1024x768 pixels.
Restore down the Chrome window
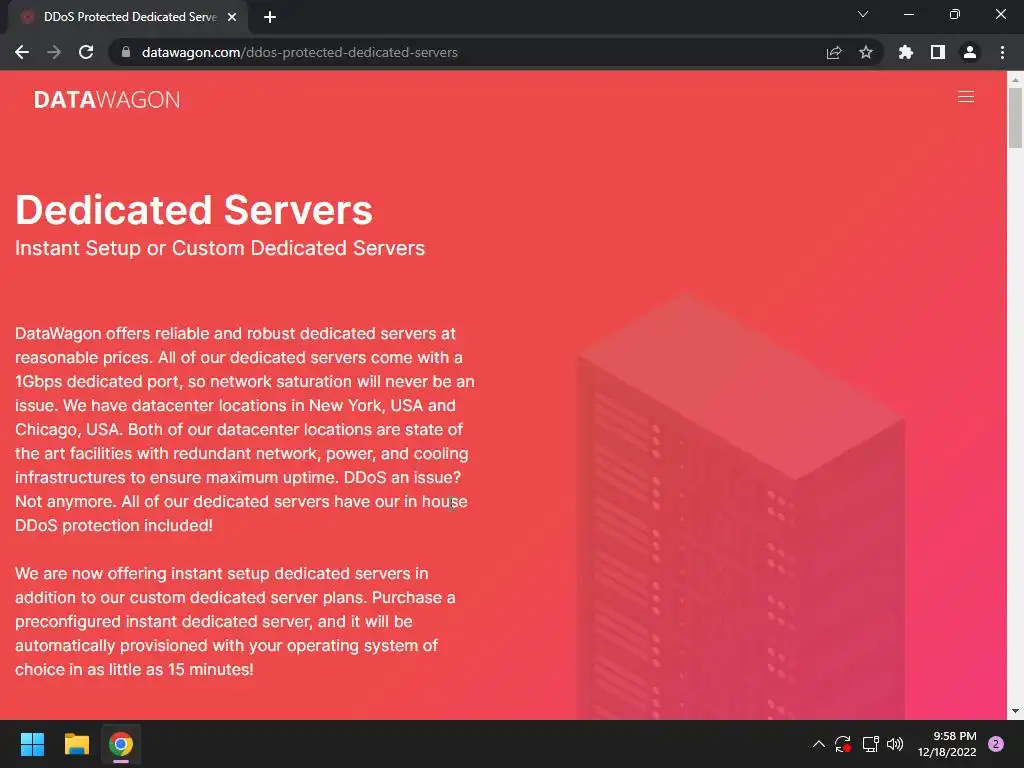(x=955, y=14)
